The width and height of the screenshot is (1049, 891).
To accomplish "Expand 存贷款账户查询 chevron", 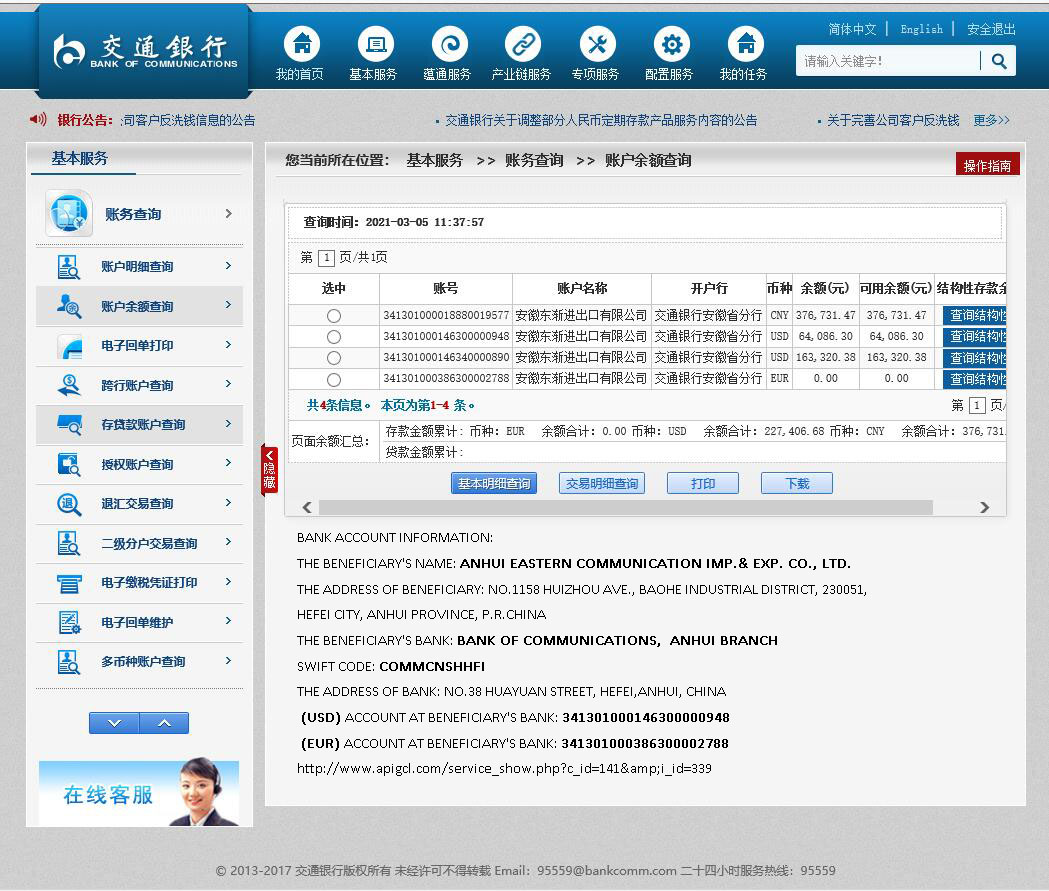I will point(229,423).
